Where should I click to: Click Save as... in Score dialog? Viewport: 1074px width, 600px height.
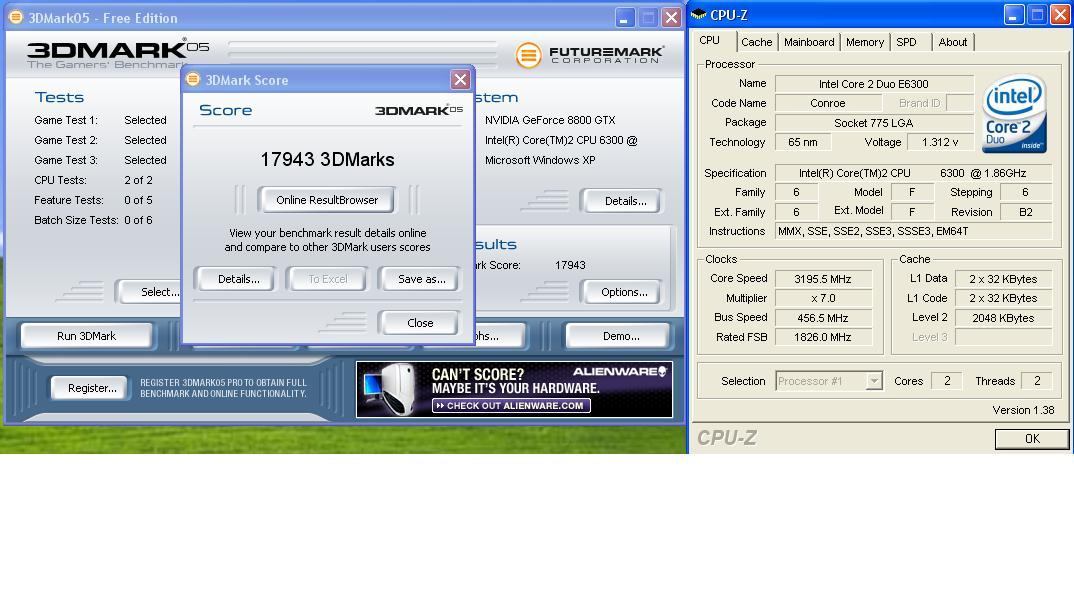[421, 279]
